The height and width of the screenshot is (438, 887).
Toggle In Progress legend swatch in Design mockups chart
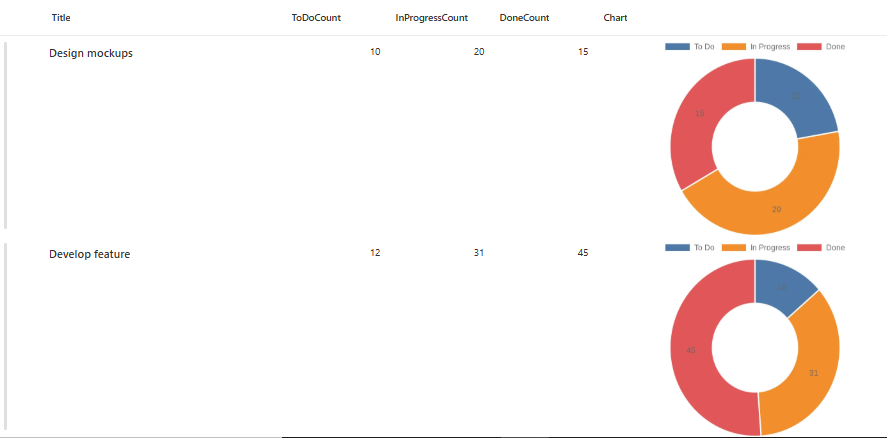click(x=734, y=46)
